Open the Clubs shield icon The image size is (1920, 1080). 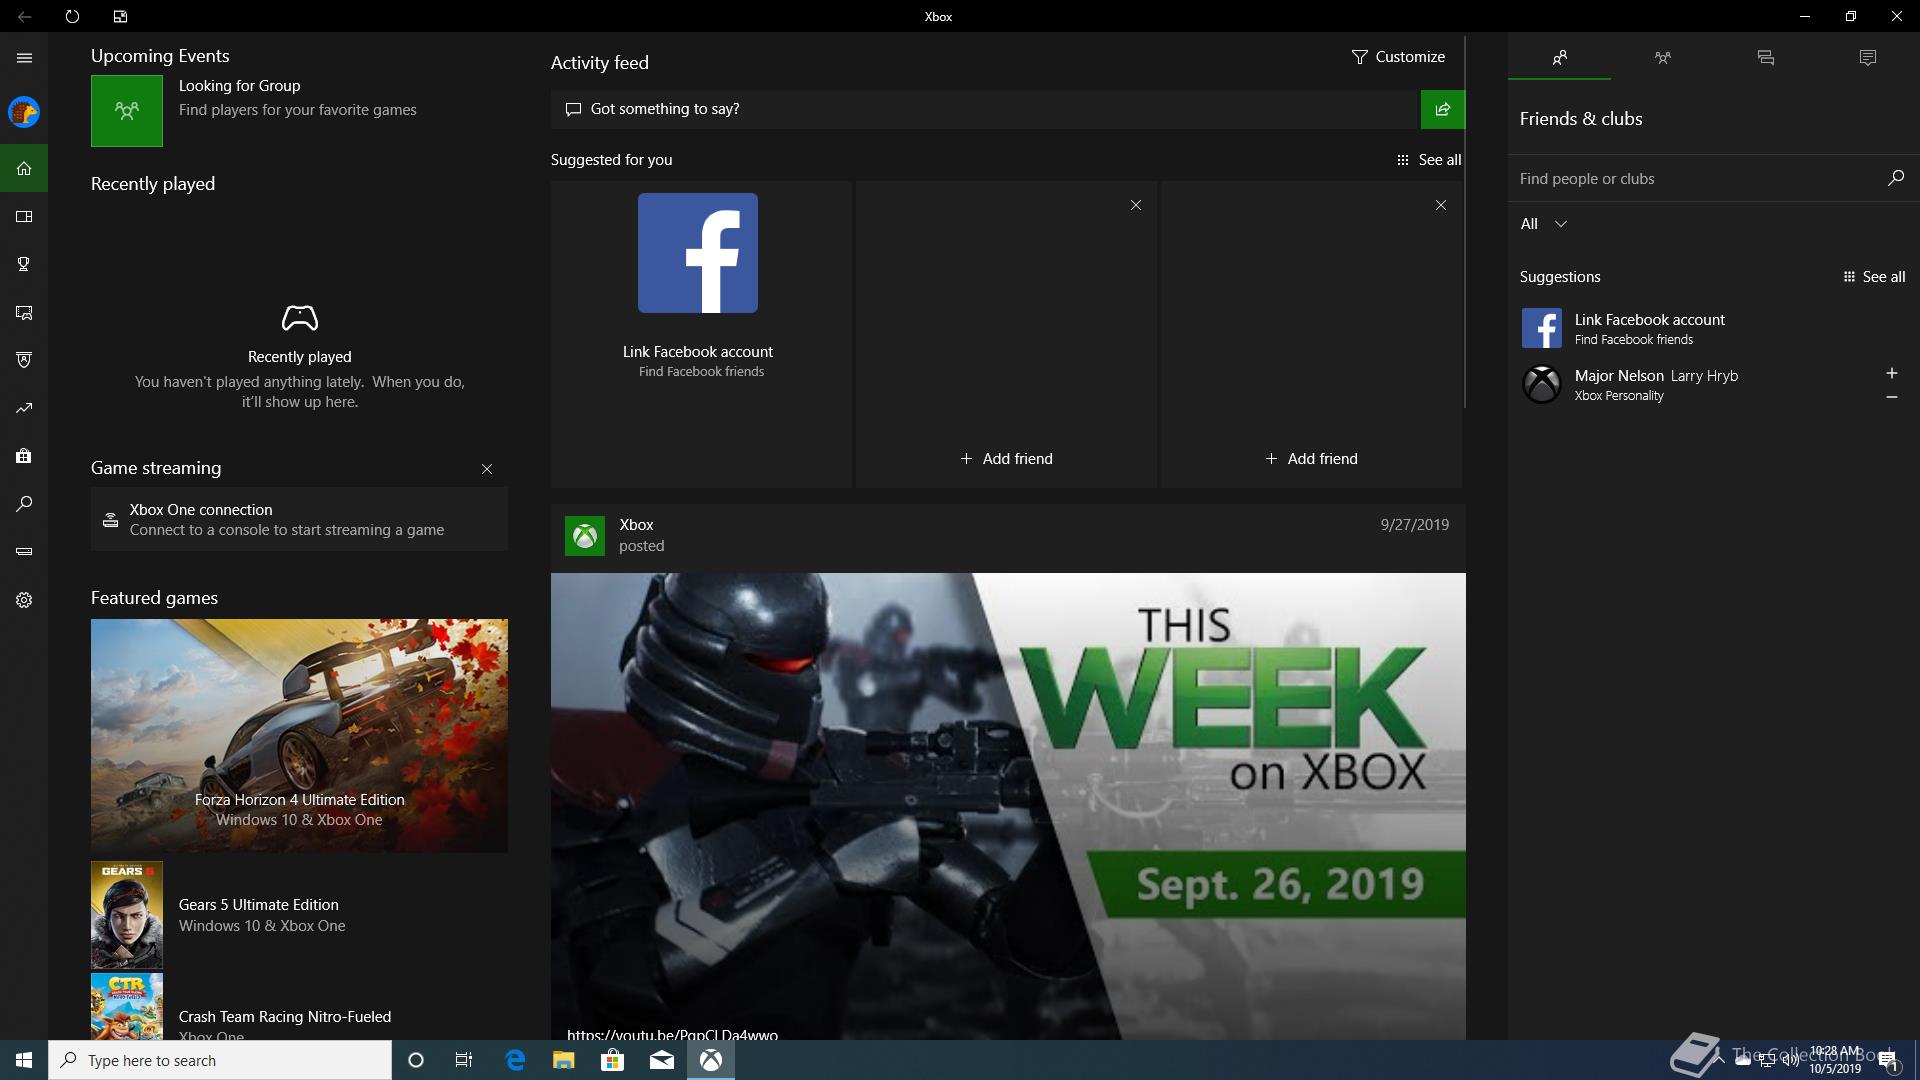tap(24, 360)
